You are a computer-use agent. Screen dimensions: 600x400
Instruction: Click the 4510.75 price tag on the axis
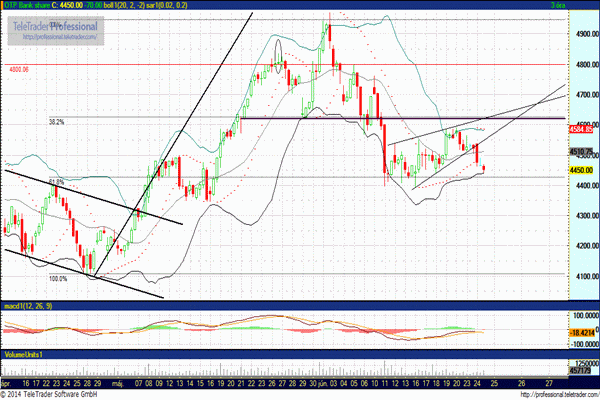(581, 152)
